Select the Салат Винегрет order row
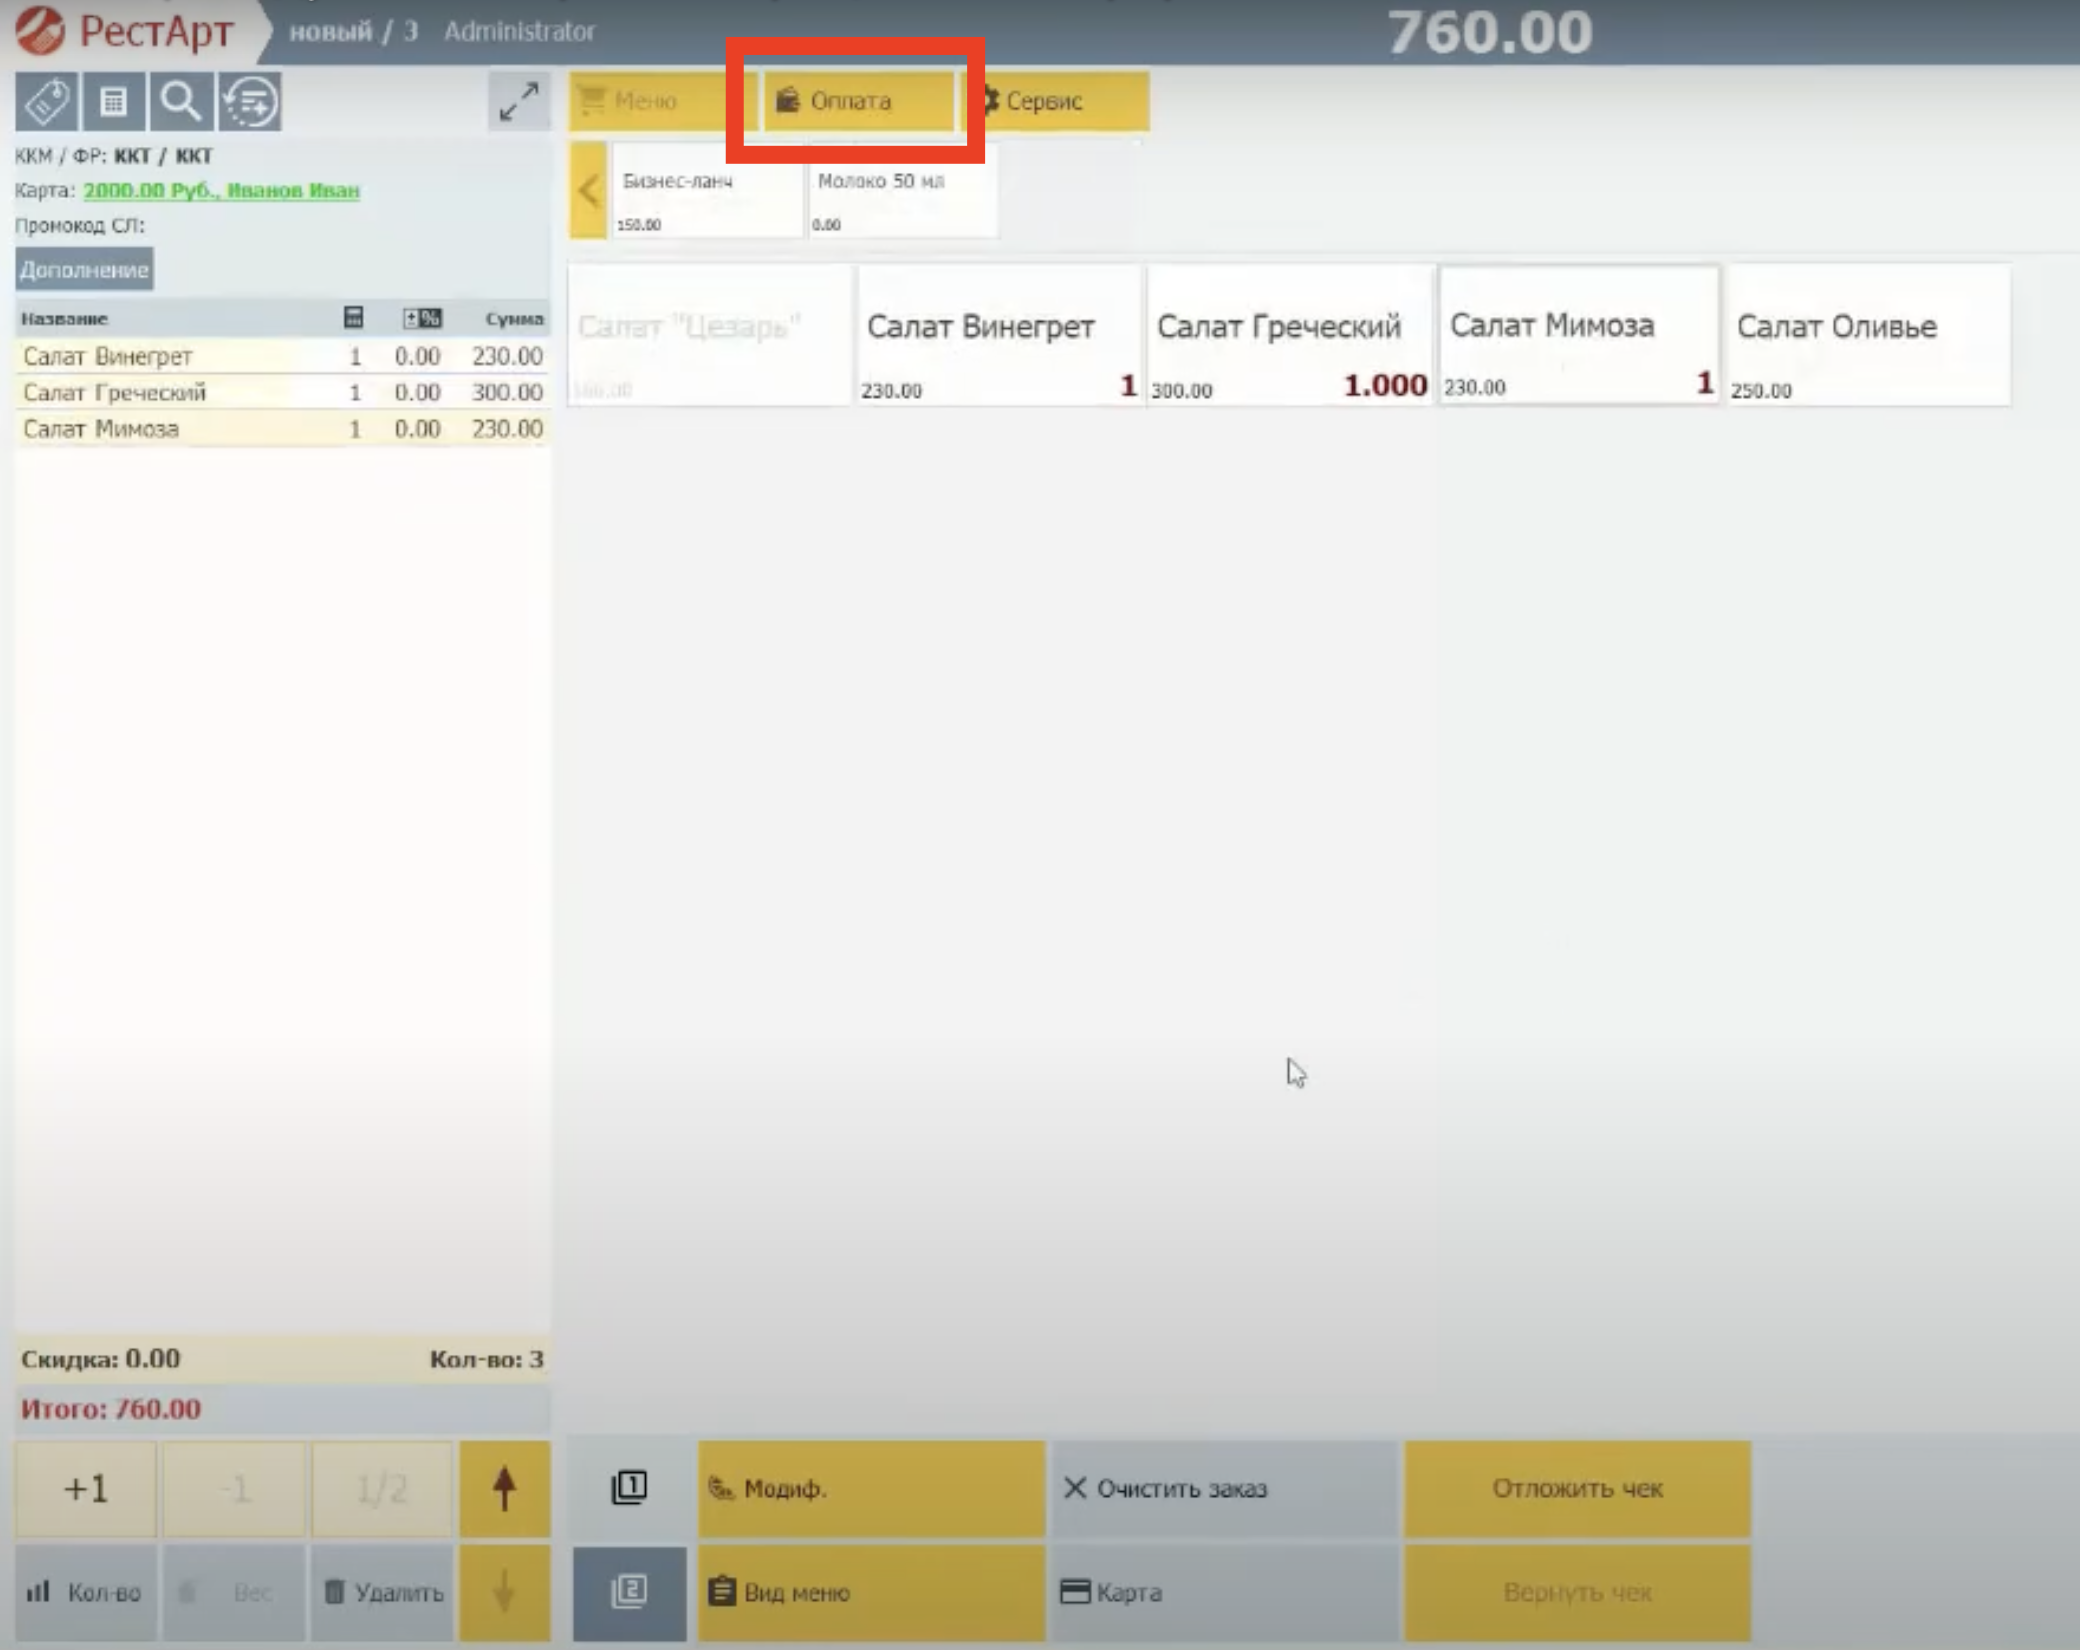 tap(282, 356)
